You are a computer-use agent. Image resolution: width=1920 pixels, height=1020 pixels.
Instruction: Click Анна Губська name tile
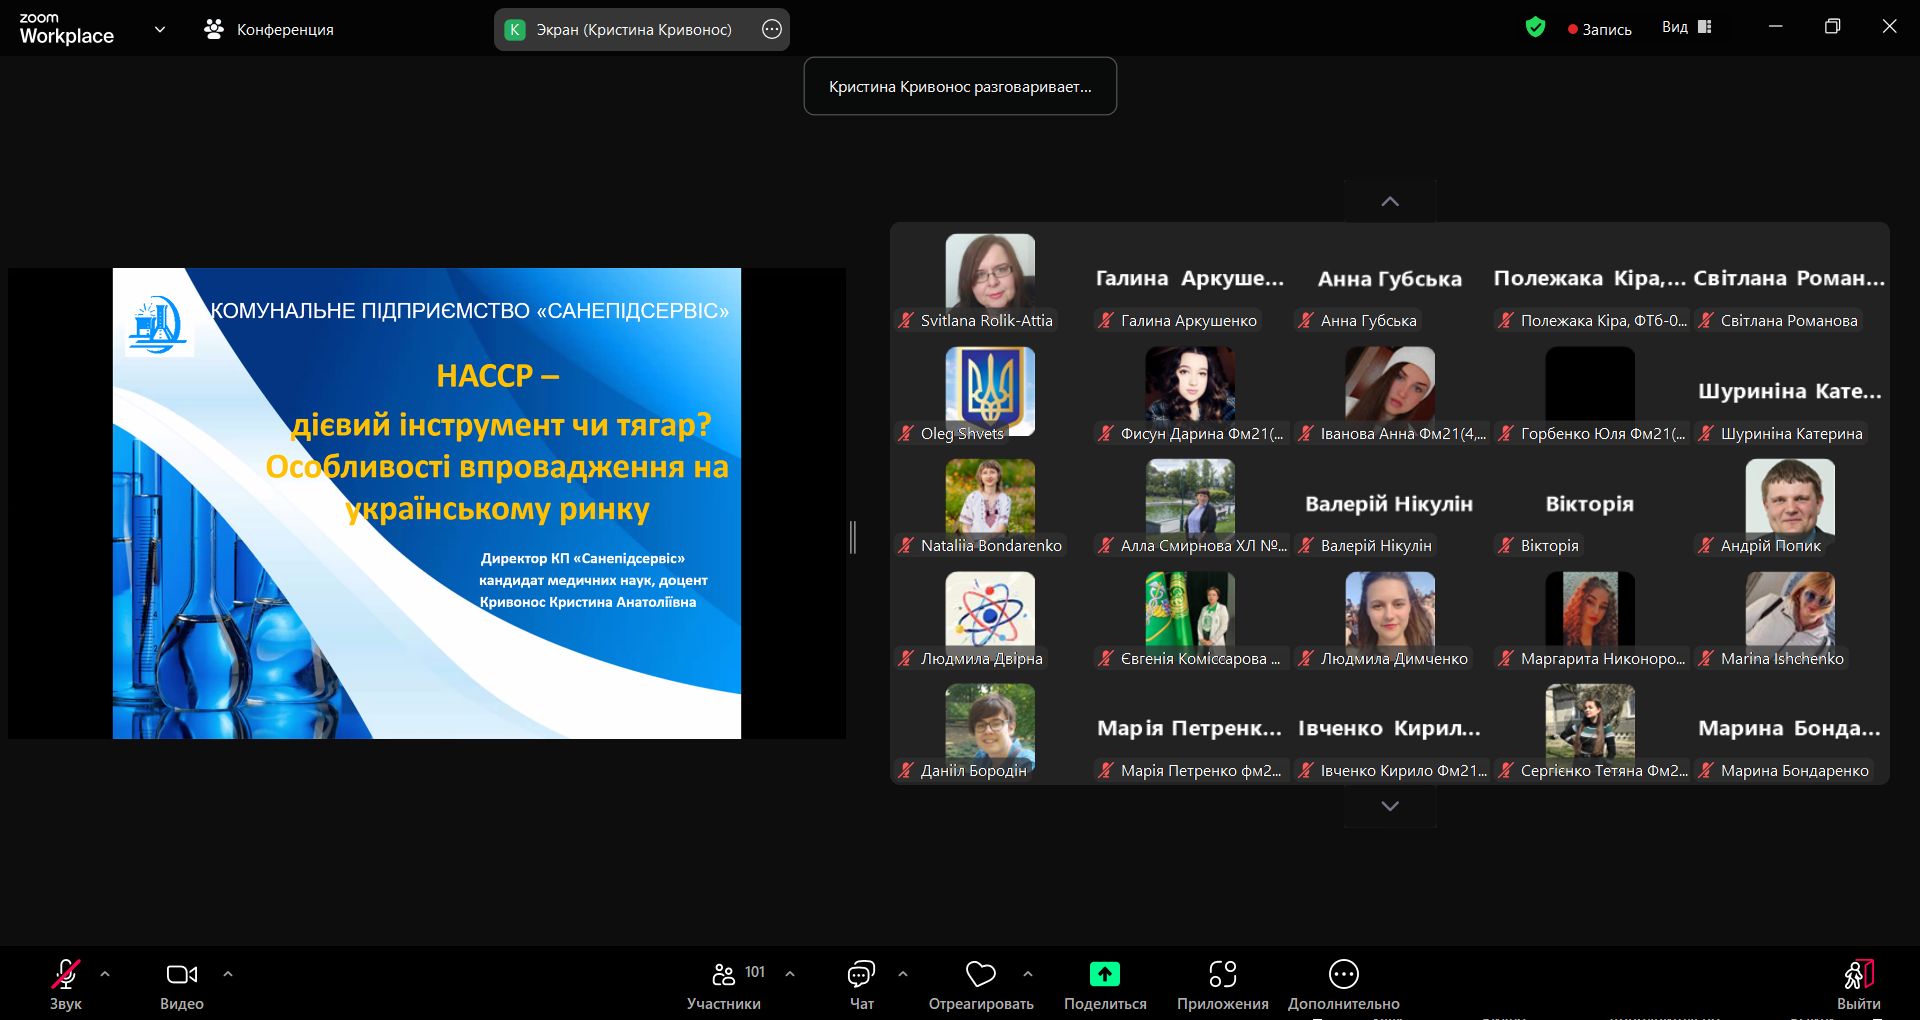(1390, 279)
